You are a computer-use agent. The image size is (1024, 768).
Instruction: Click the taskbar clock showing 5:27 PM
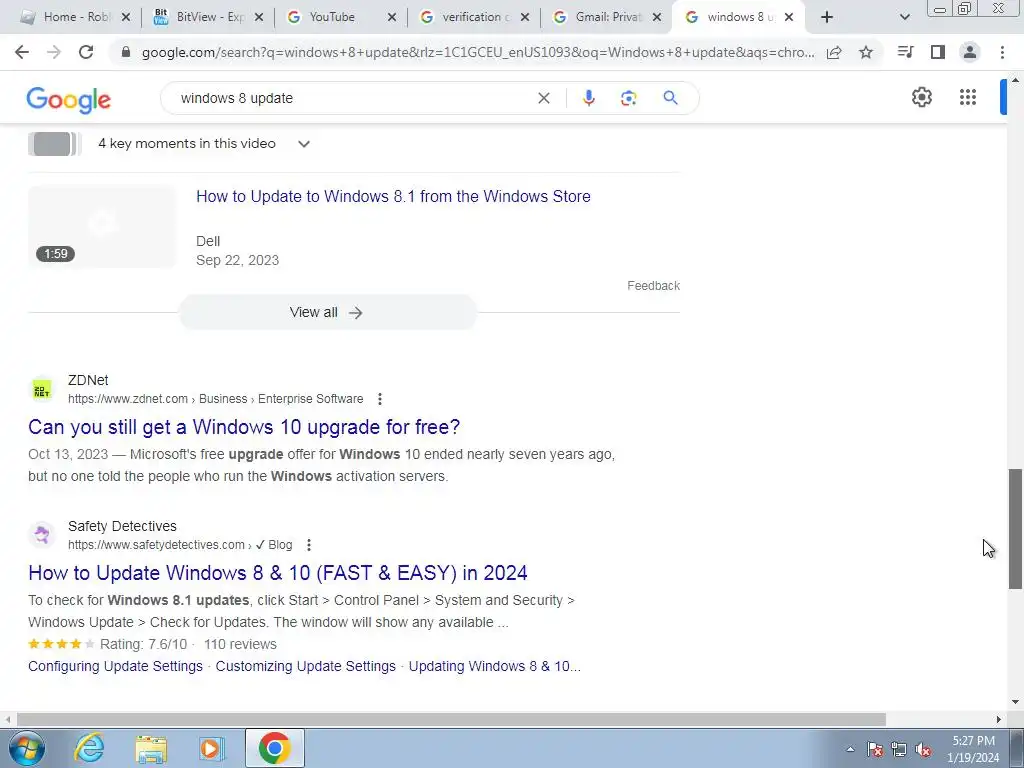tap(973, 749)
